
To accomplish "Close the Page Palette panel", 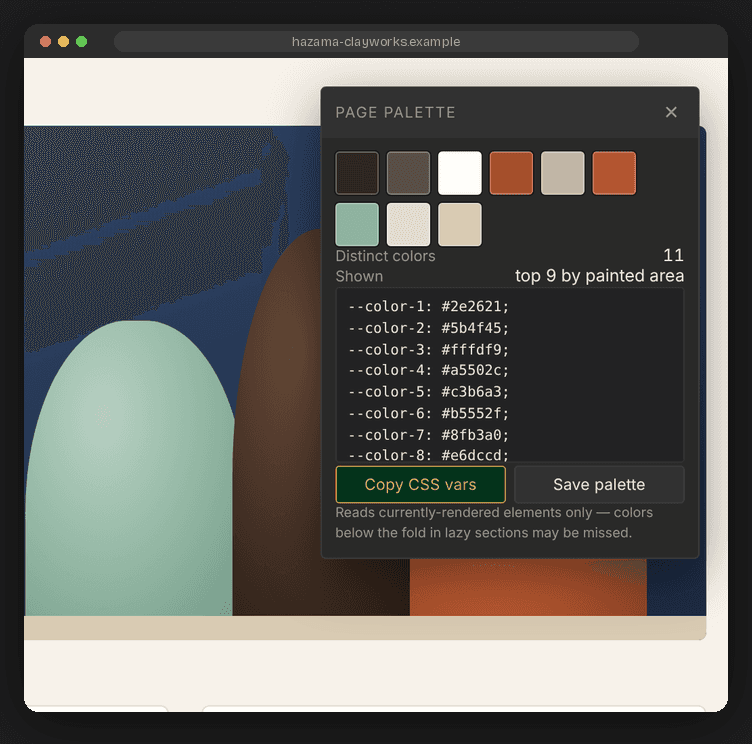I will tap(671, 112).
